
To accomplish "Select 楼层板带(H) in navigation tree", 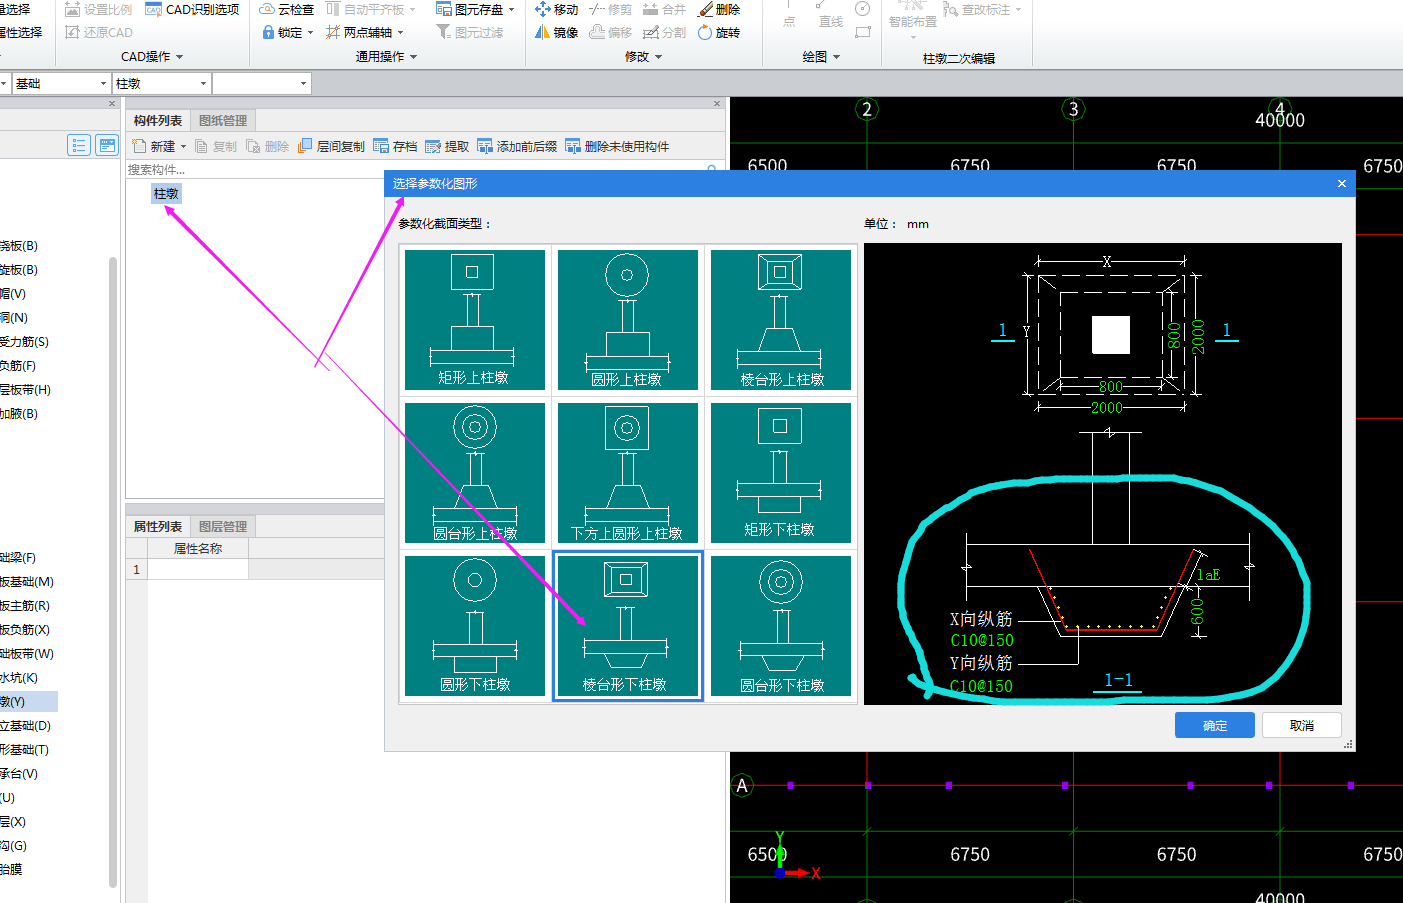I will point(26,390).
